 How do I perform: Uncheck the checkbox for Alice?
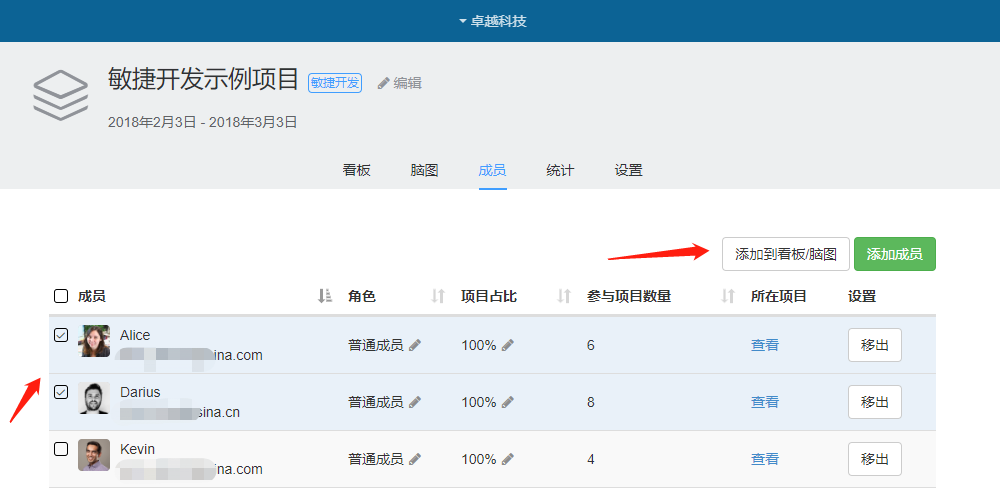coord(61,335)
